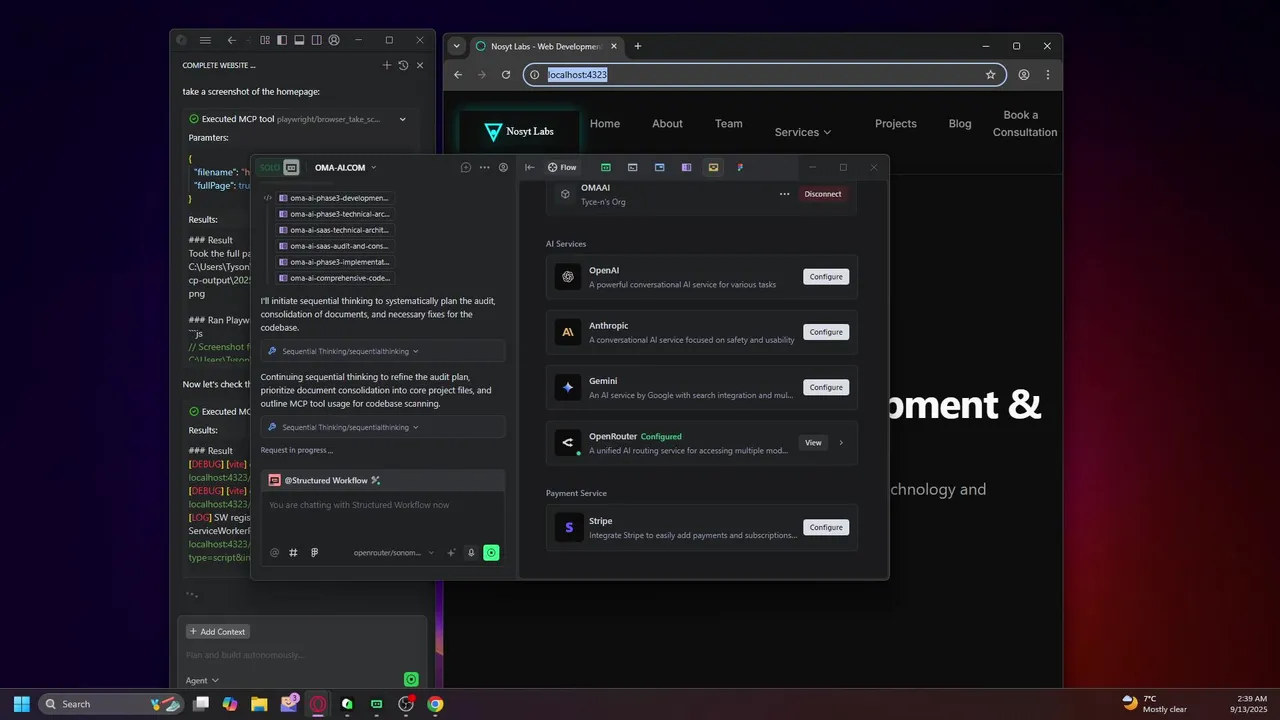Click the Figma attach icon in the chat input
The height and width of the screenshot is (720, 1280).
pyautogui.click(x=314, y=552)
